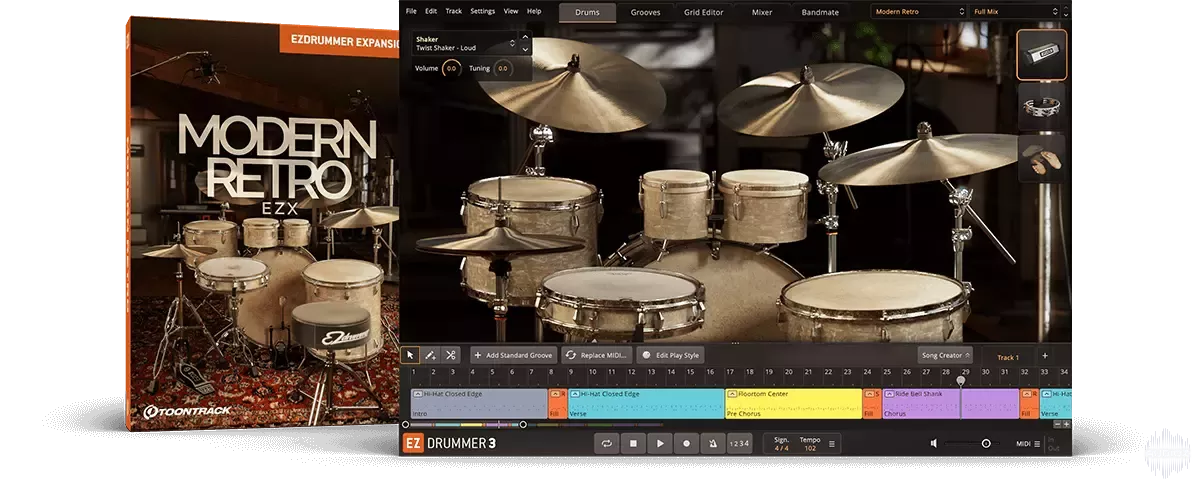Select the orange Fill block at bar 24
The image size is (1200, 488).
pos(872,404)
